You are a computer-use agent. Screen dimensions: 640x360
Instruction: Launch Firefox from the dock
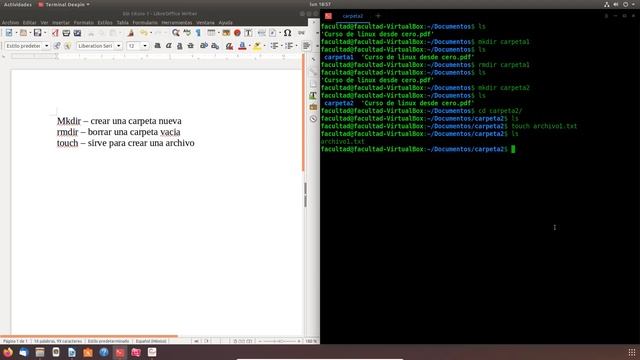point(8,352)
